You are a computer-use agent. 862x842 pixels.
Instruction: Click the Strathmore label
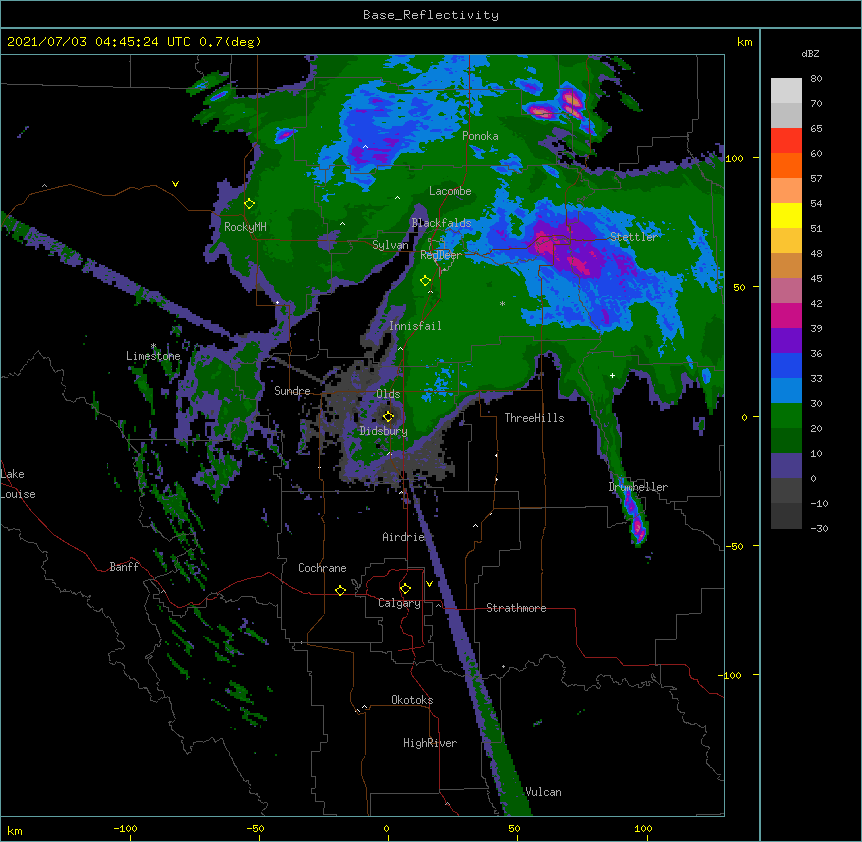click(x=516, y=608)
